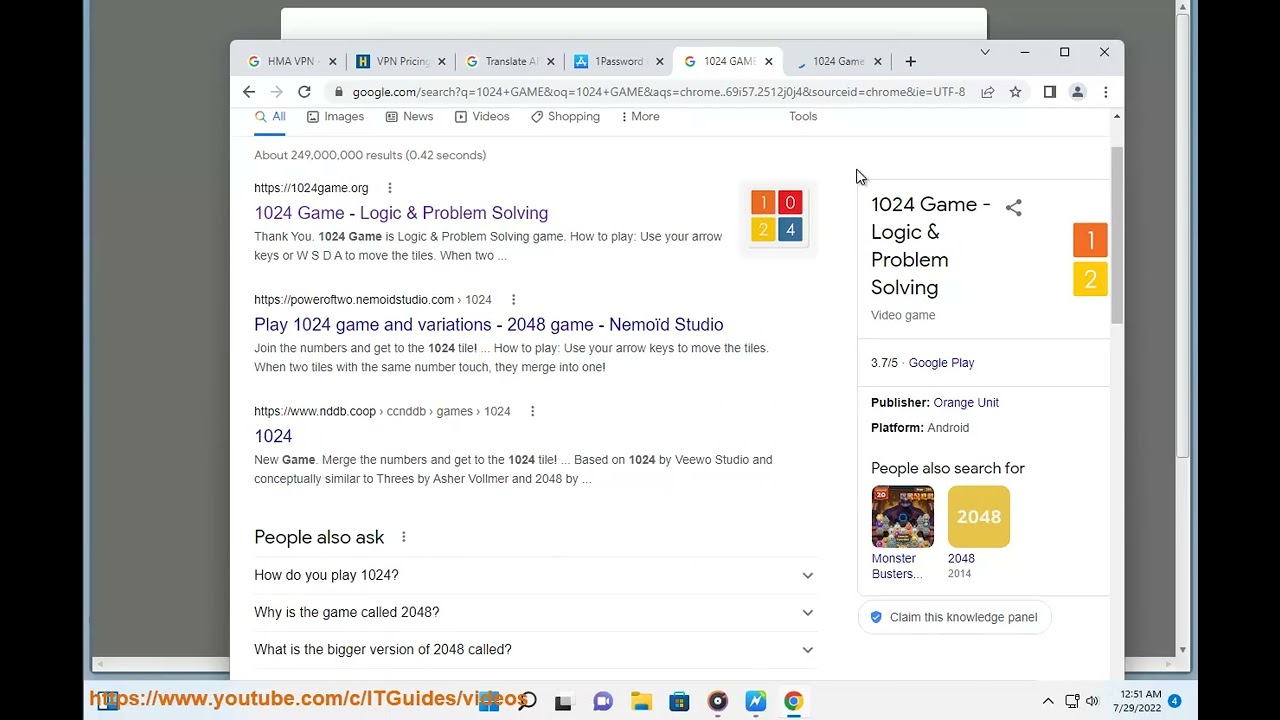Show hidden system tray icons
The height and width of the screenshot is (720, 1280).
pyautogui.click(x=1048, y=701)
